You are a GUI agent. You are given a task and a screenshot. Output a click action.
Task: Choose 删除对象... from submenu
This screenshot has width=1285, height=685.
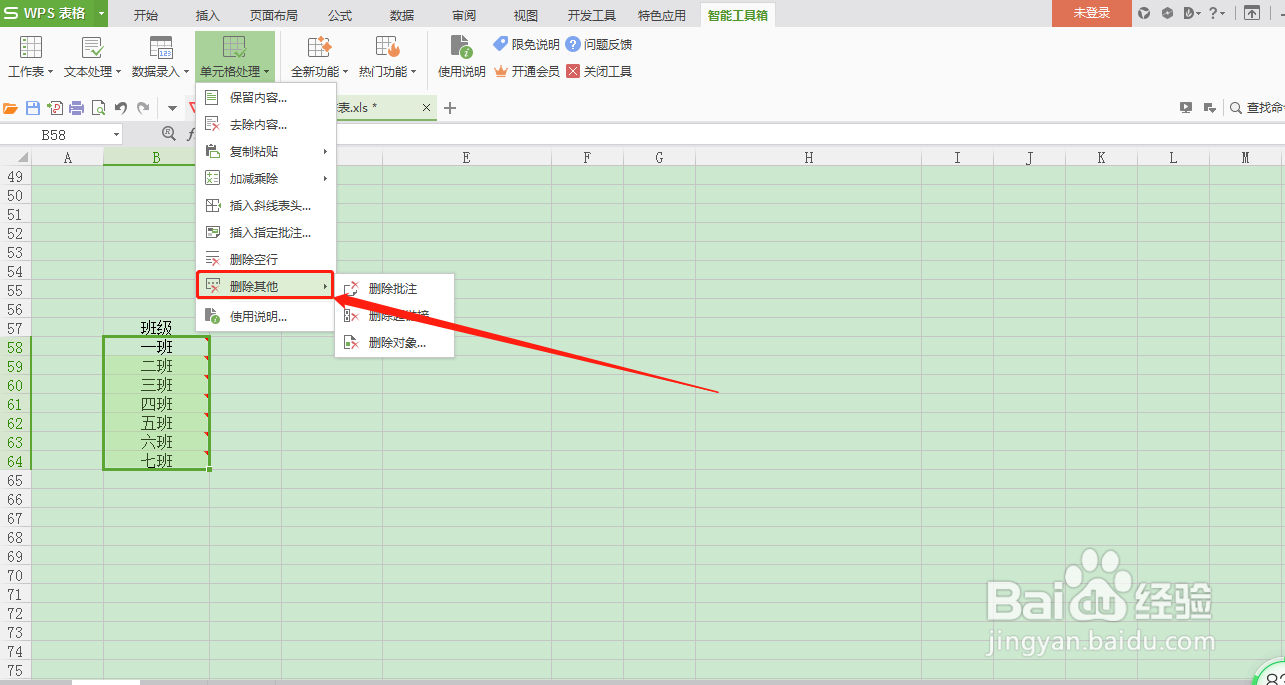tap(394, 343)
